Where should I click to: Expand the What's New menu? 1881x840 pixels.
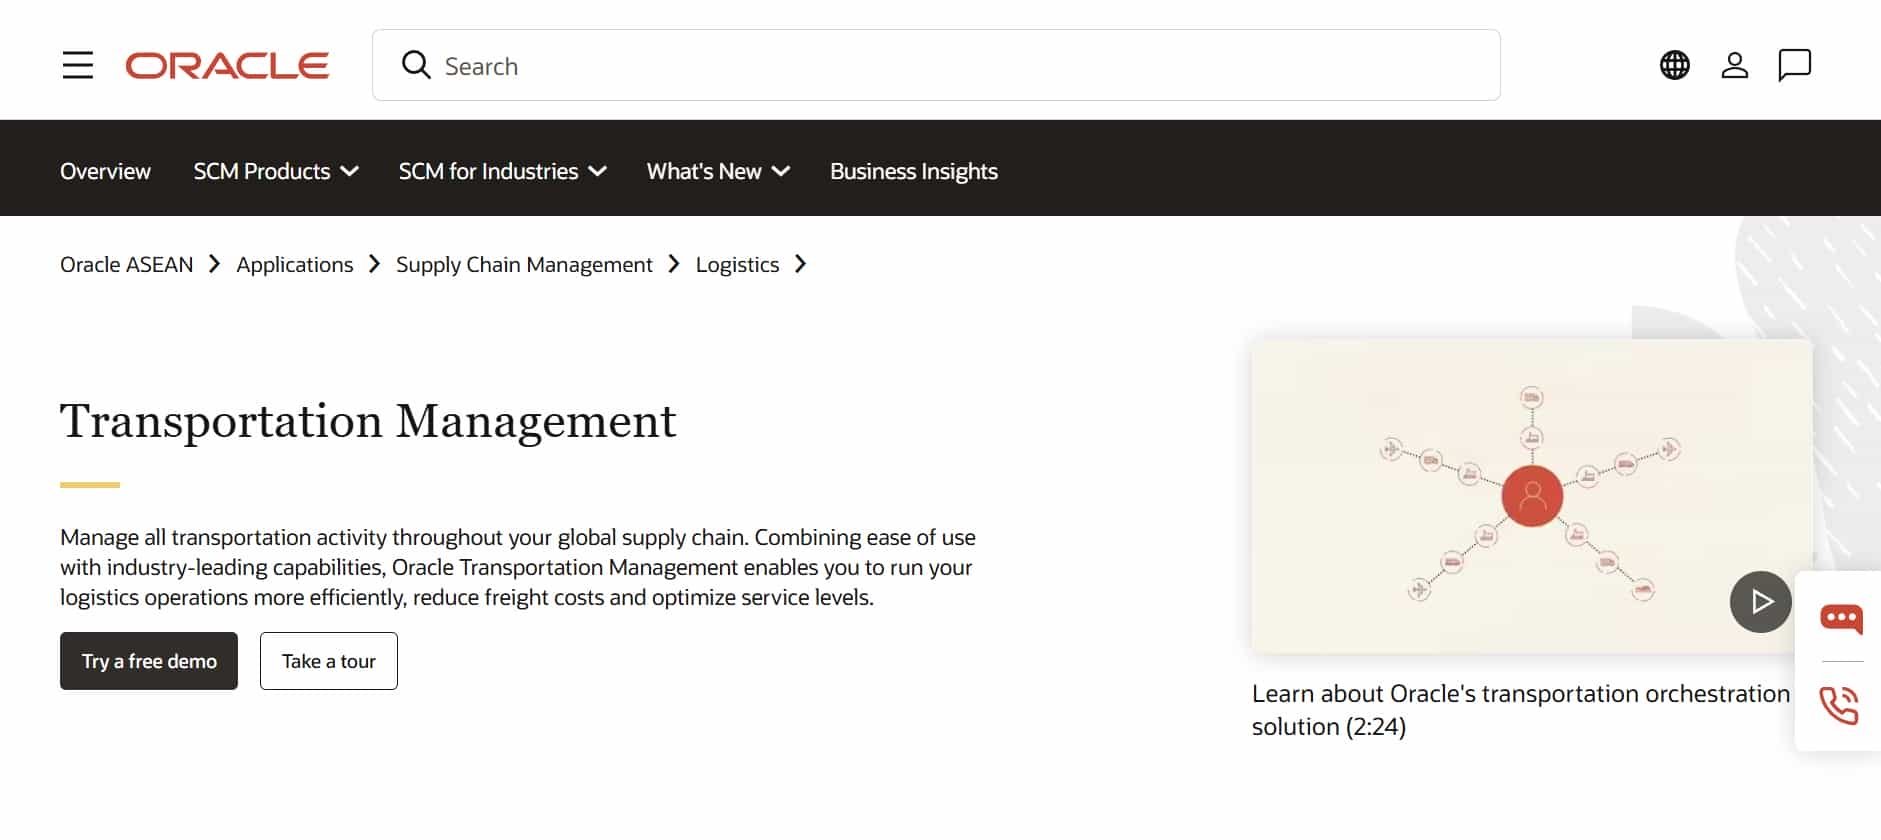(x=718, y=171)
